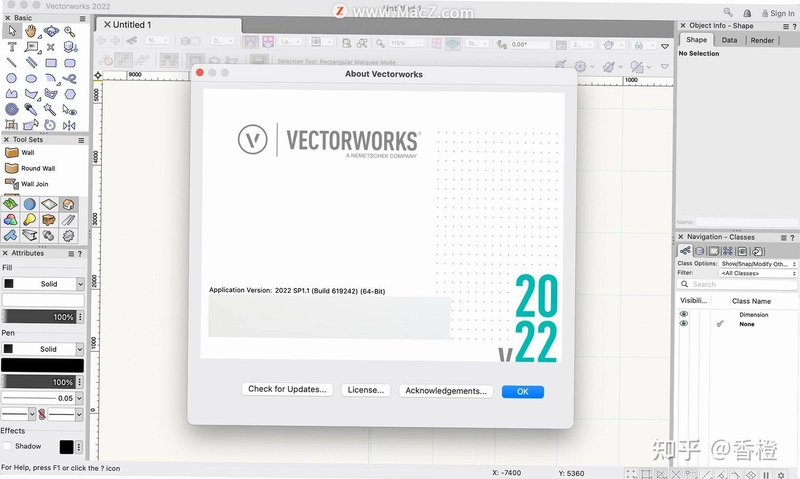Adjust the Fill opacity 100% slider
The width and height of the screenshot is (800, 479).
(x=39, y=317)
